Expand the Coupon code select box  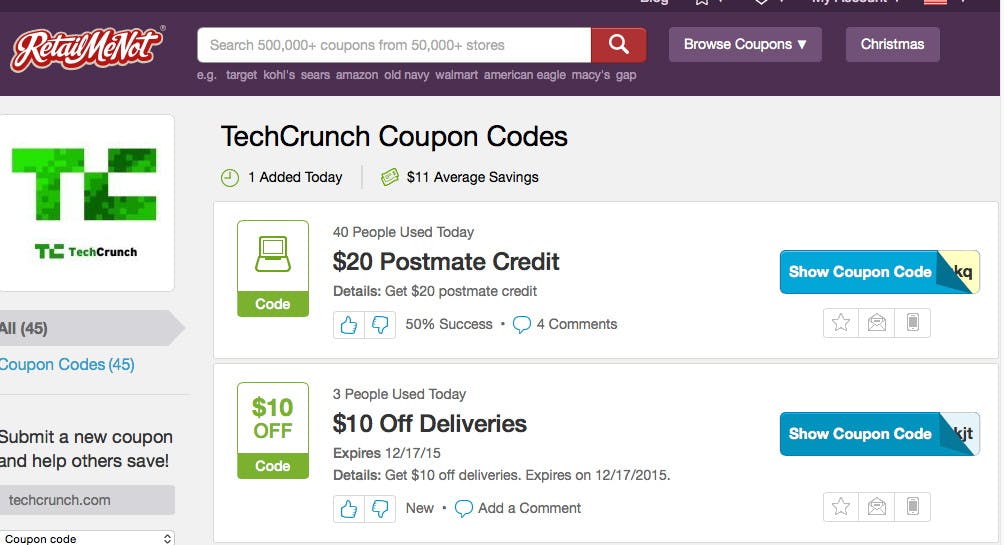(x=87, y=538)
